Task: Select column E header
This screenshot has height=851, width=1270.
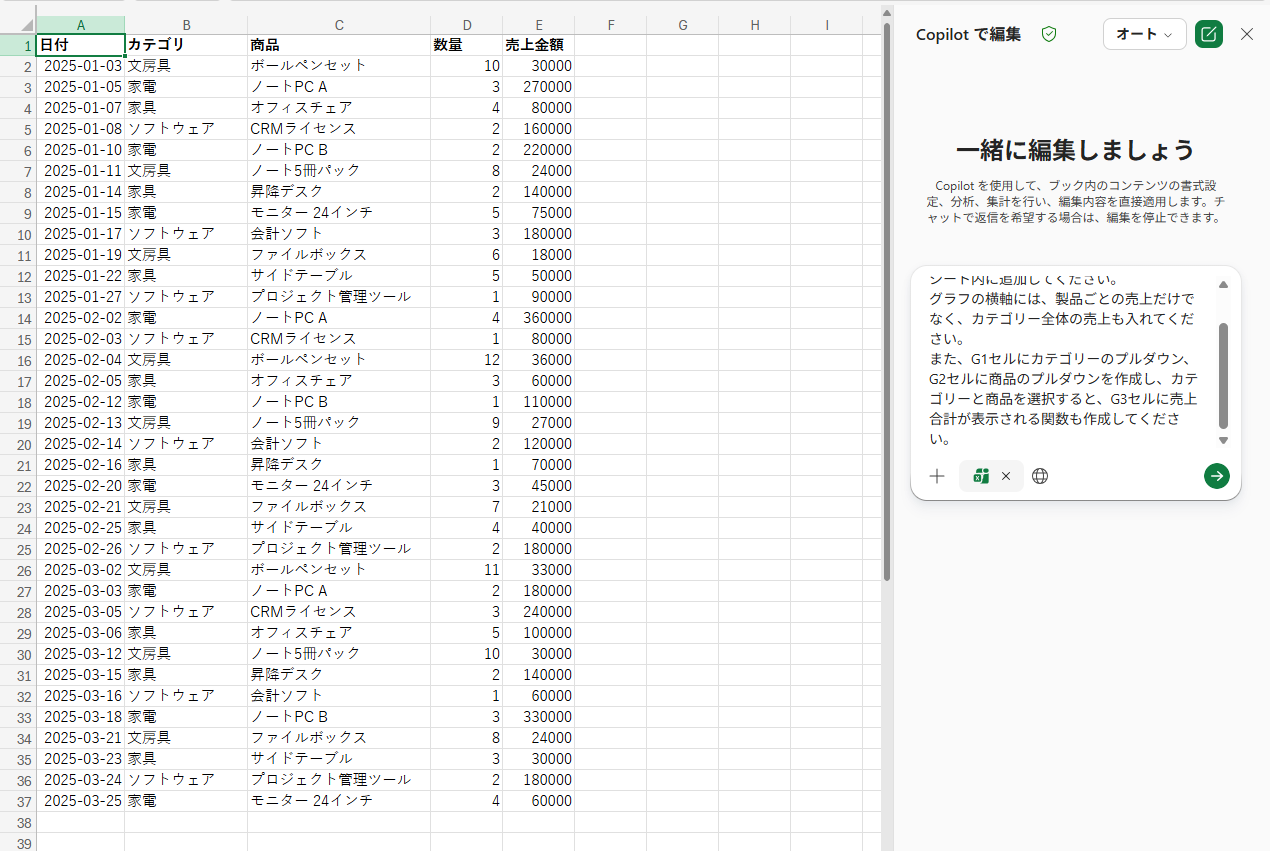Action: click(539, 25)
